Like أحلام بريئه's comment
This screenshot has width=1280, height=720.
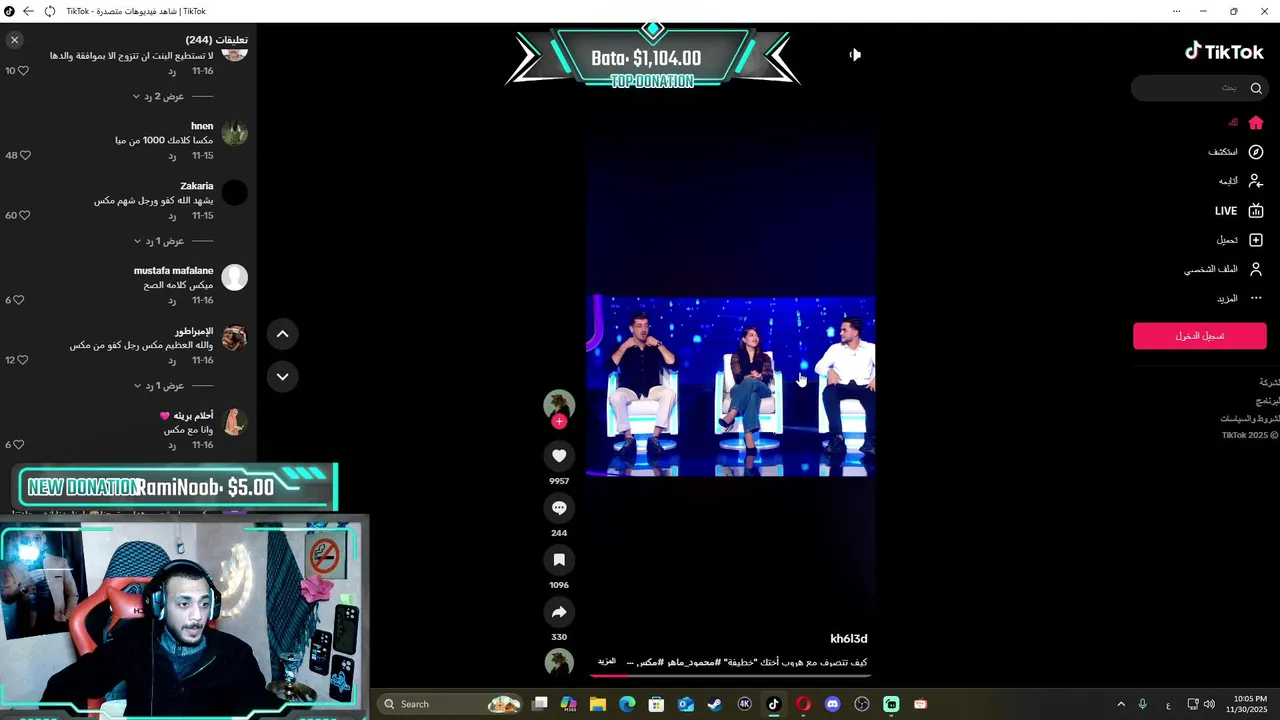tap(19, 445)
